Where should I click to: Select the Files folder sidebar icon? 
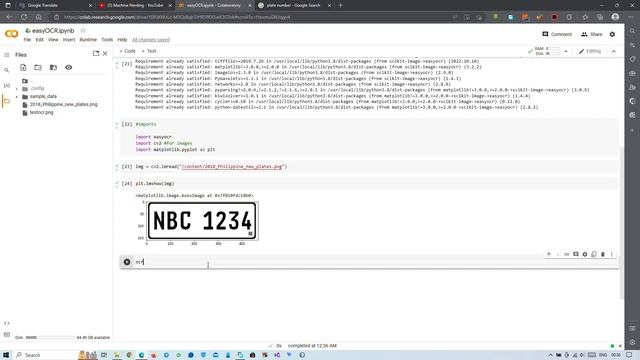[x=7, y=101]
